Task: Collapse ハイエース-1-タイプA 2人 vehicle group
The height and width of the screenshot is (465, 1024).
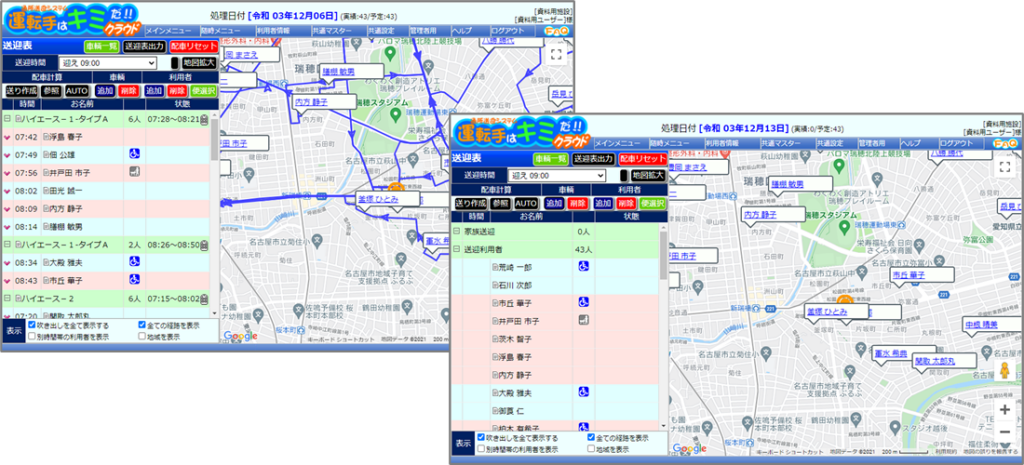Action: click(7, 244)
